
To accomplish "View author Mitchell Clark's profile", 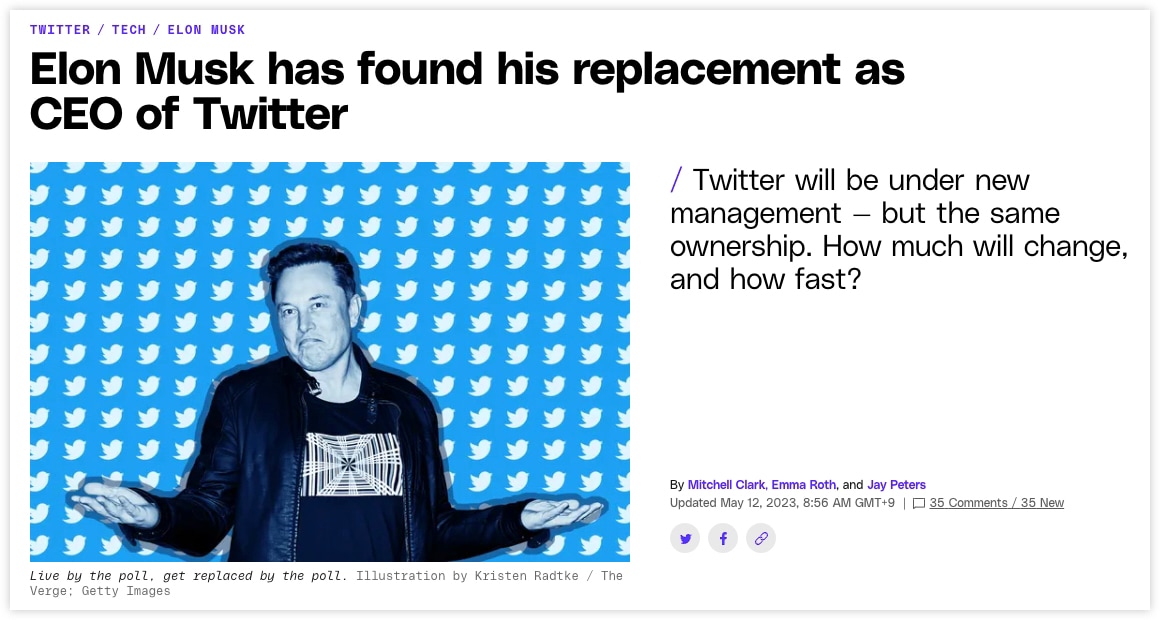I will (726, 485).
